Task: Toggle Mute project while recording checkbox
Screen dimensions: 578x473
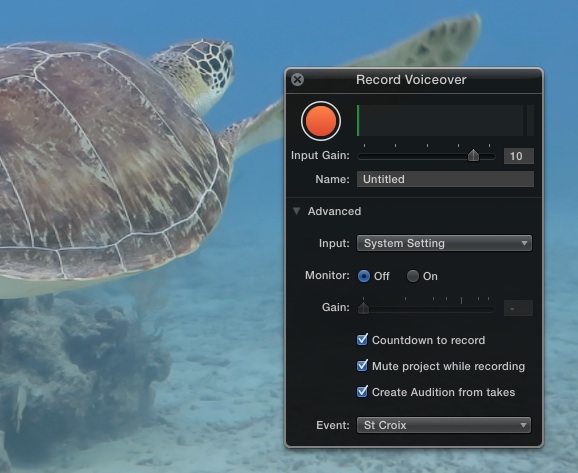Action: pos(362,366)
